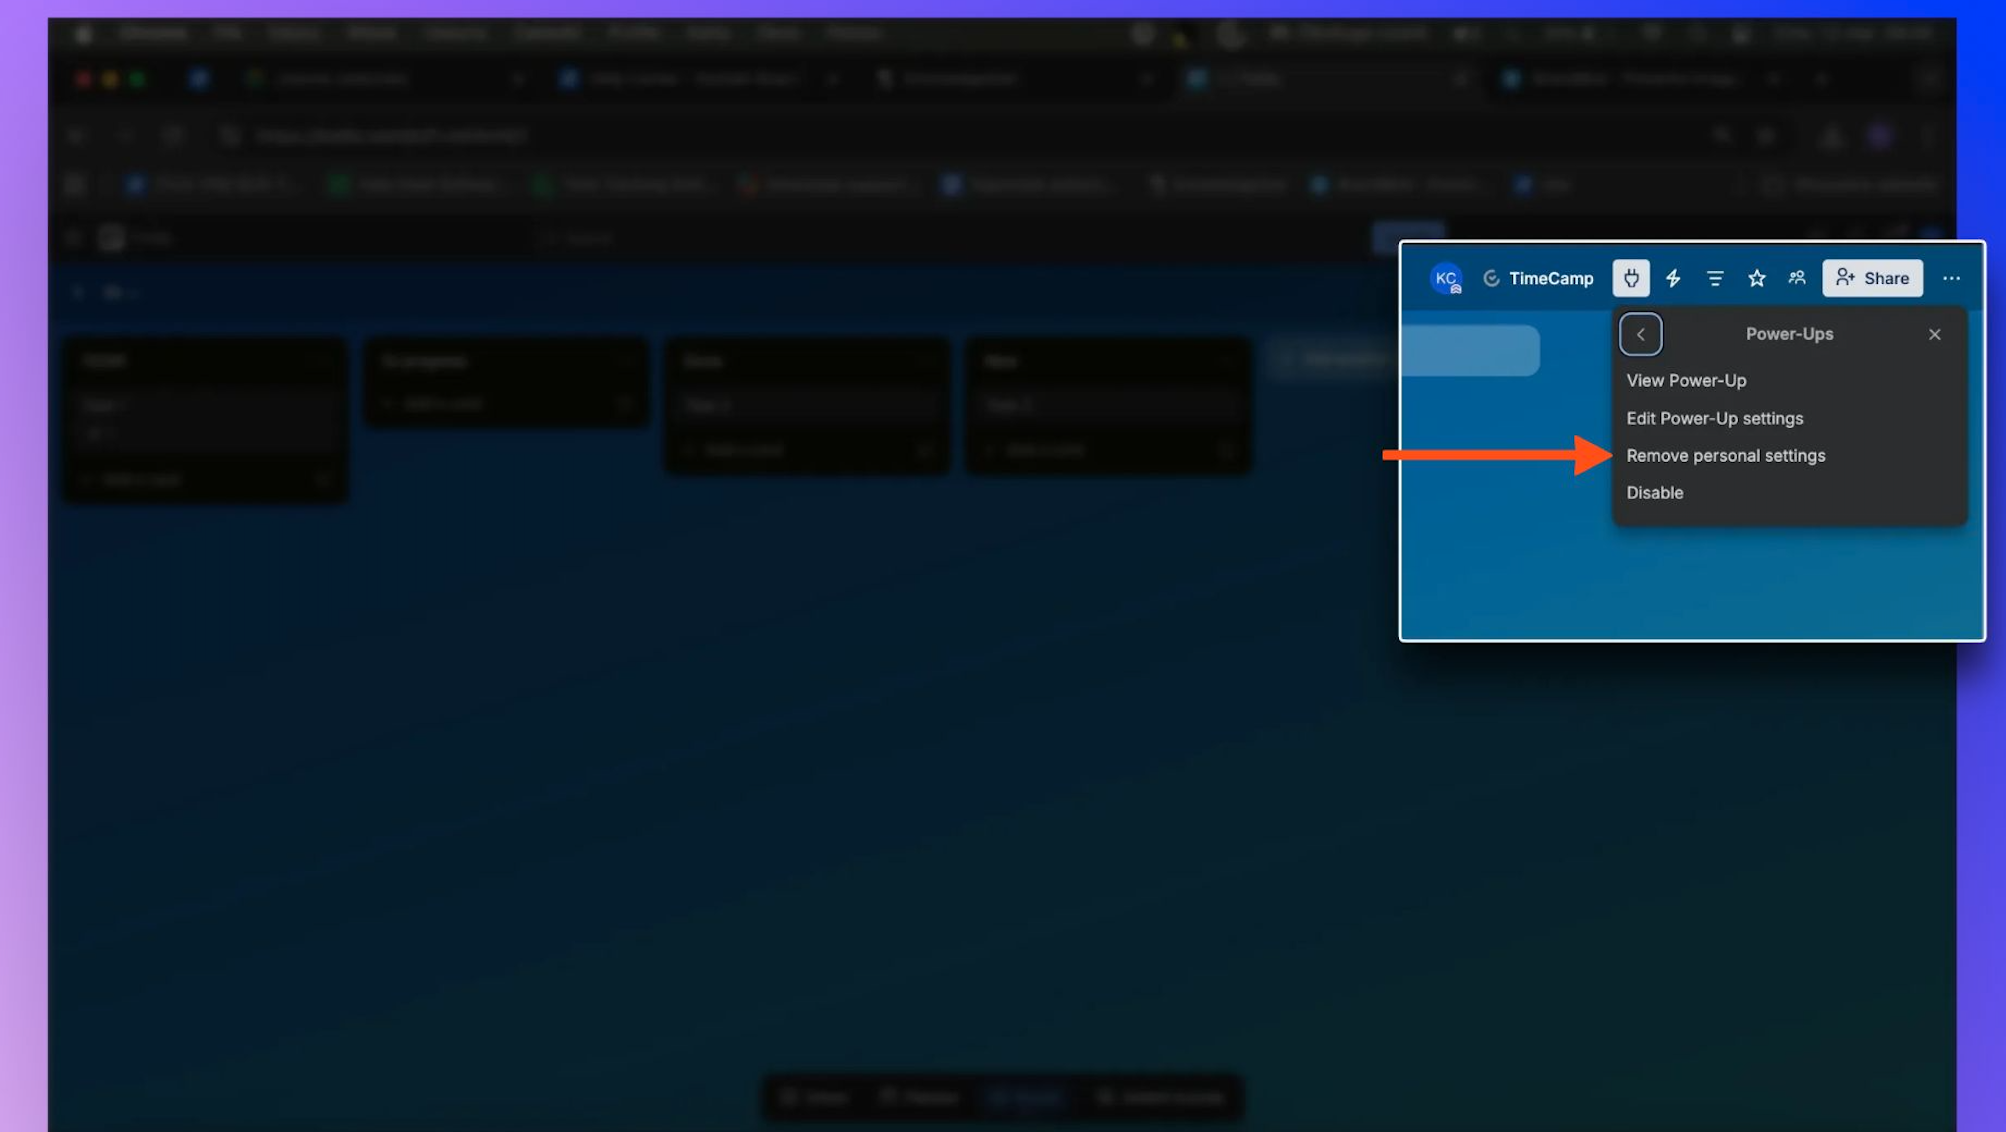Open the Automation lightning bolt menu
Viewport: 2006px width, 1132px height.
click(x=1673, y=278)
